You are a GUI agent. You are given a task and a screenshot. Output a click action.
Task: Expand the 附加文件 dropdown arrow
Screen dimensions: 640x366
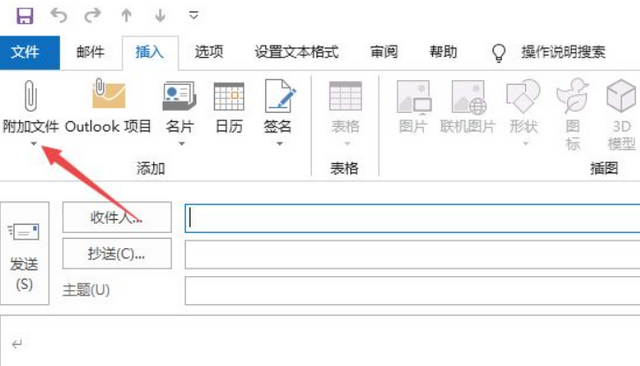[33, 144]
